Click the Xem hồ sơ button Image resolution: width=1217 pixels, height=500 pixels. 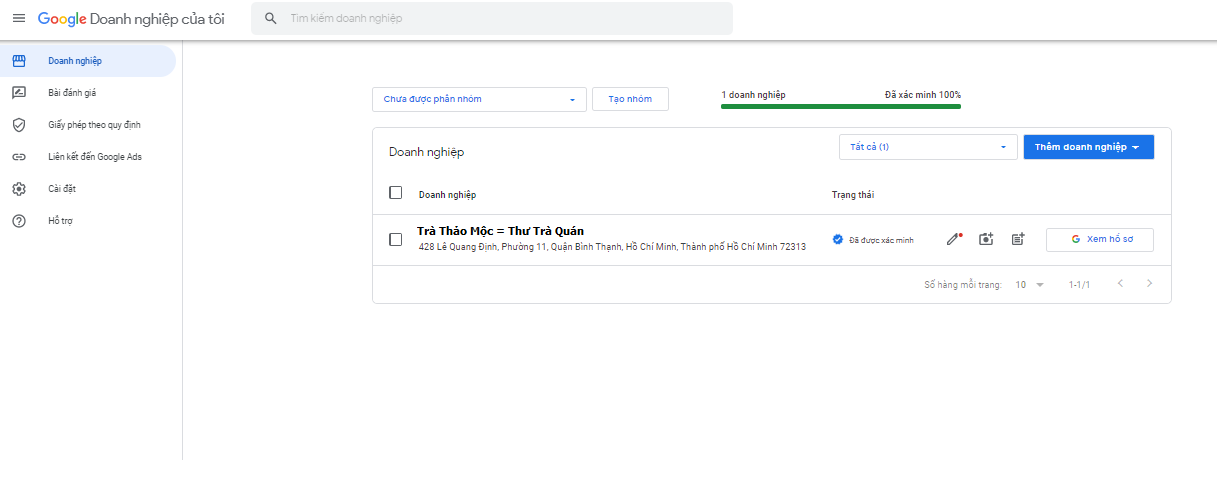[1100, 239]
